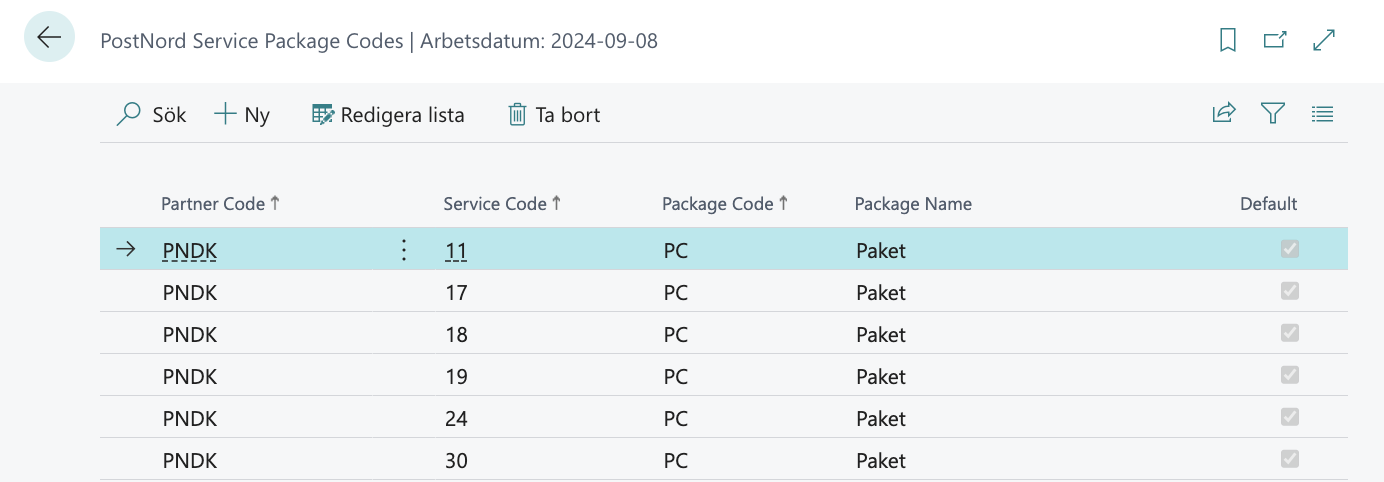Sort by Package Code column header

tap(725, 204)
